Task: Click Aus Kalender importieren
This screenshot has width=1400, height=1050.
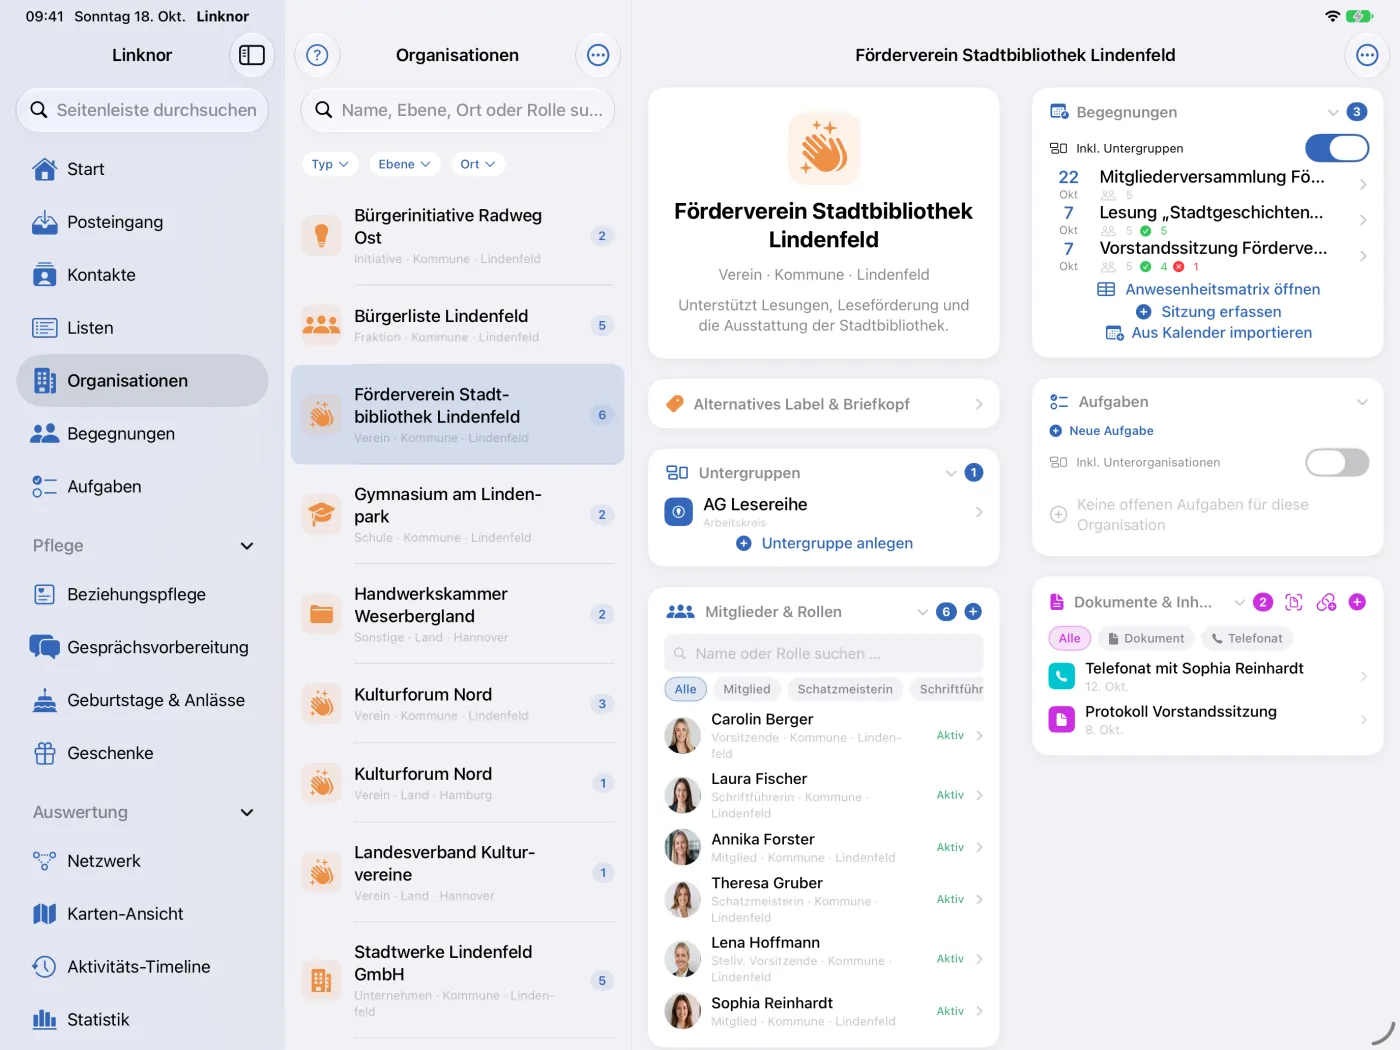Action: tap(1209, 333)
